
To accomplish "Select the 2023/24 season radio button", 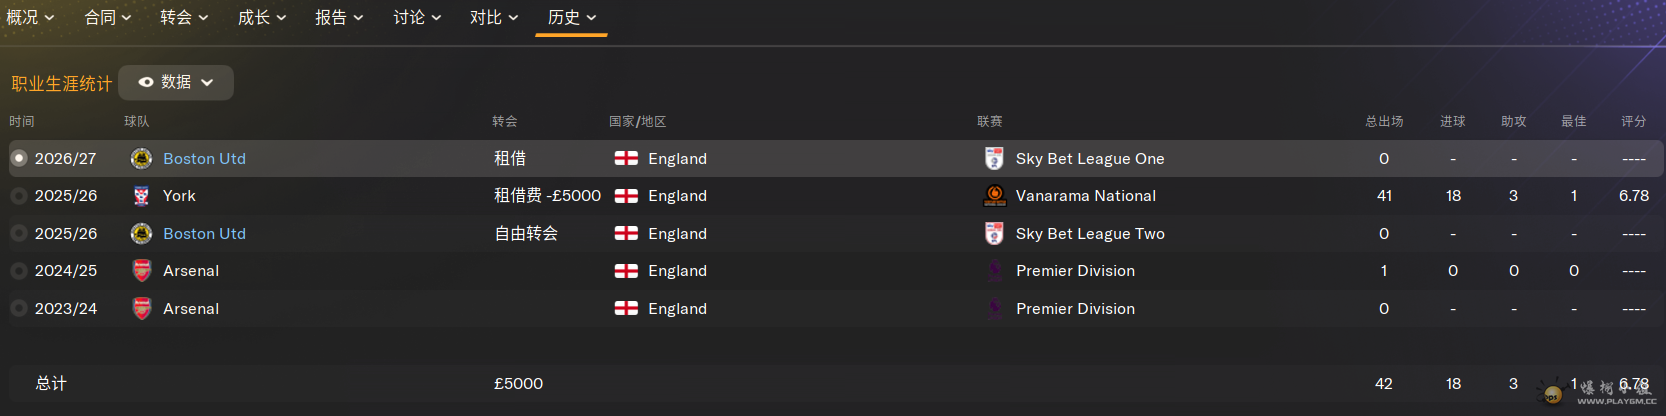I will click(x=18, y=309).
